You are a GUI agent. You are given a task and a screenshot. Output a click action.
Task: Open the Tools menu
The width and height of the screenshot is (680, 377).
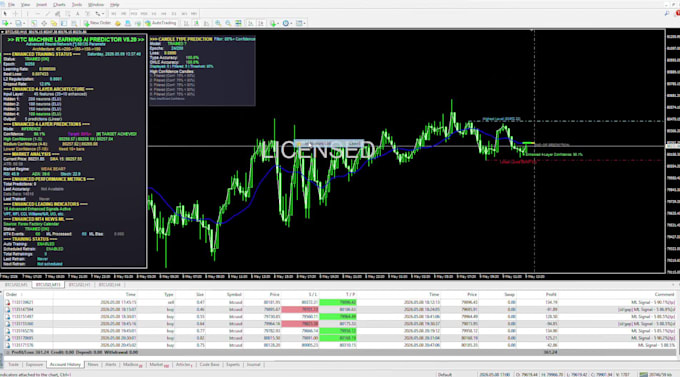click(77, 4)
